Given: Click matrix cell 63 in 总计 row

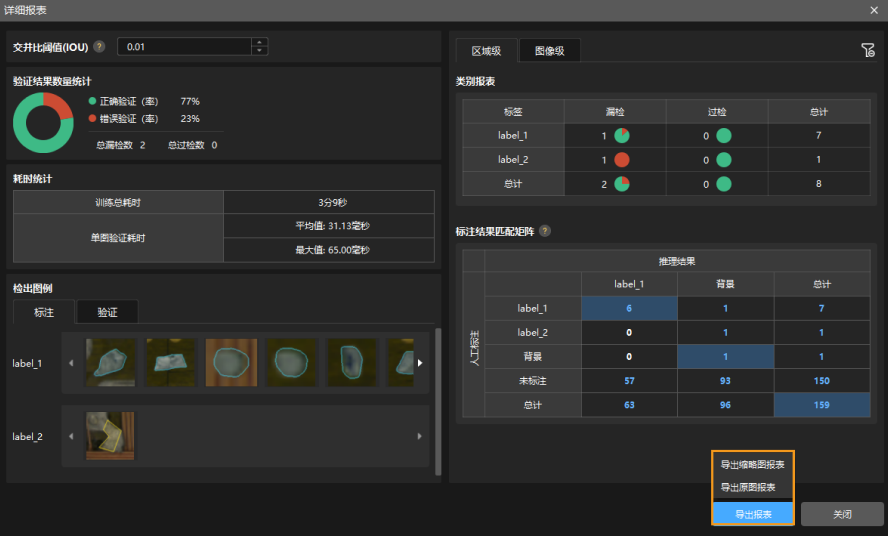Looking at the screenshot, I should tap(629, 405).
